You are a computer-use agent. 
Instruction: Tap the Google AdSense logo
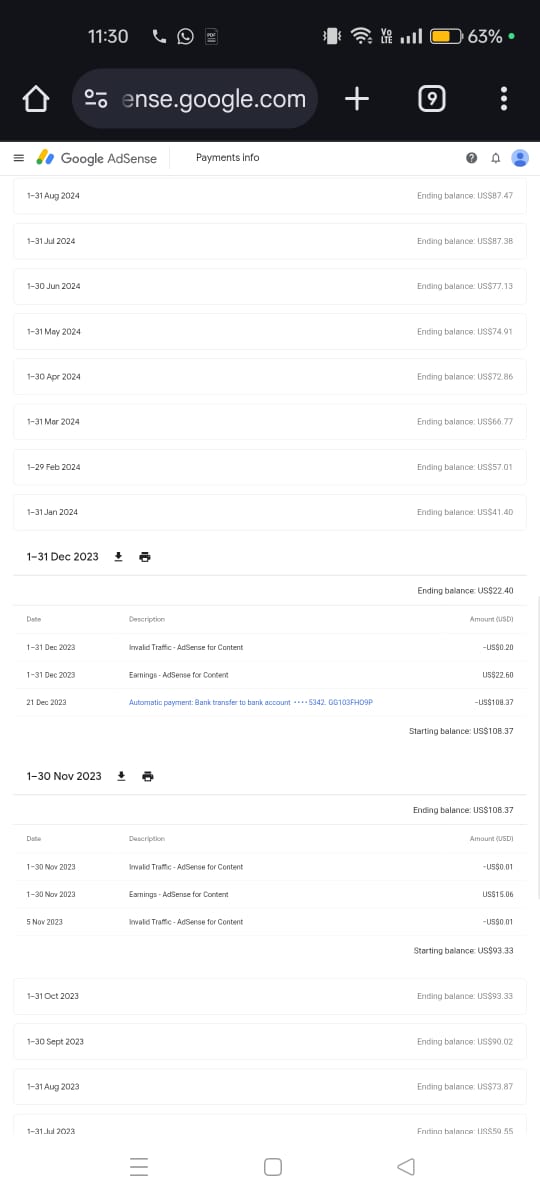click(97, 158)
